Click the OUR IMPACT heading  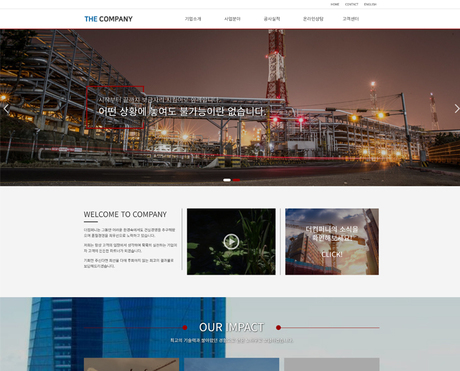tap(232, 327)
